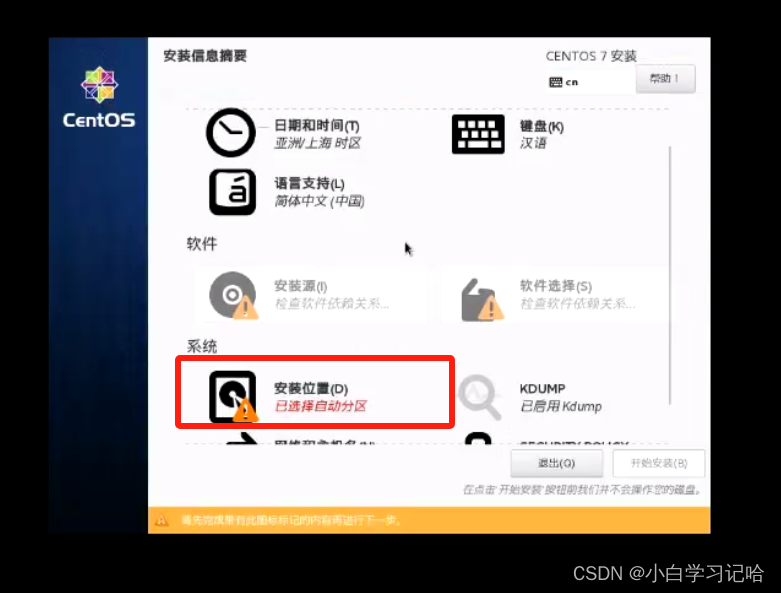Open the Installation Destination disk icon
The height and width of the screenshot is (593, 781).
(x=233, y=397)
